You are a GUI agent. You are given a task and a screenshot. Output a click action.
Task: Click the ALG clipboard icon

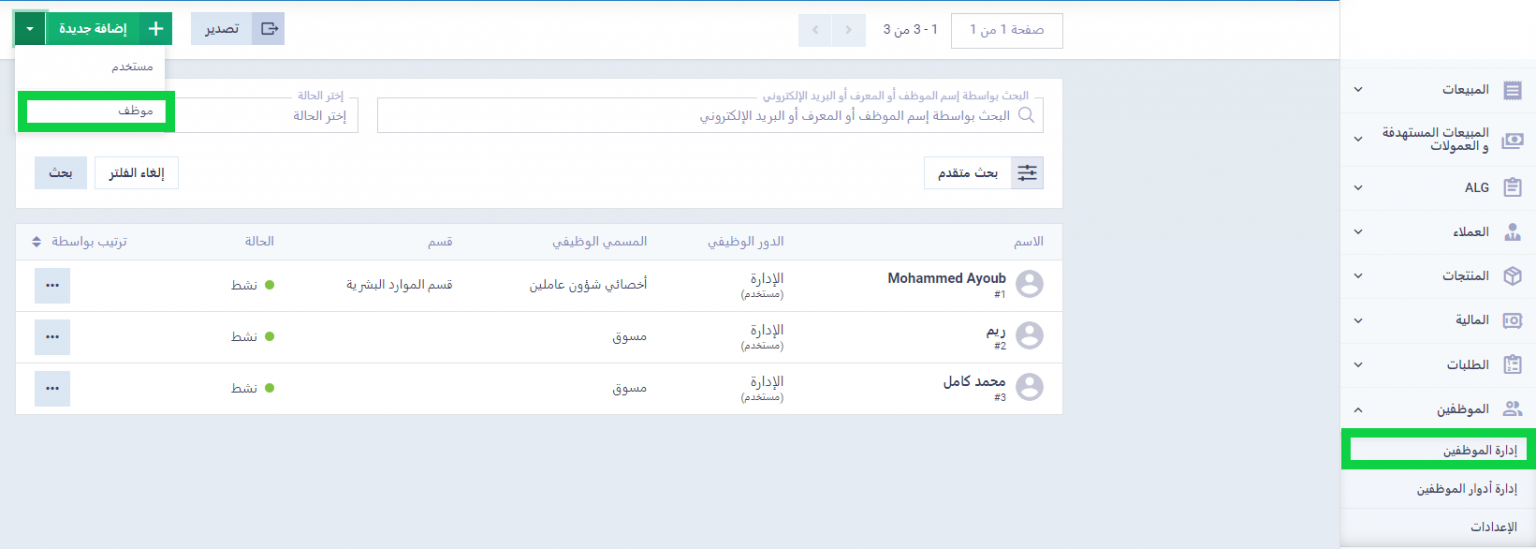point(1512,187)
